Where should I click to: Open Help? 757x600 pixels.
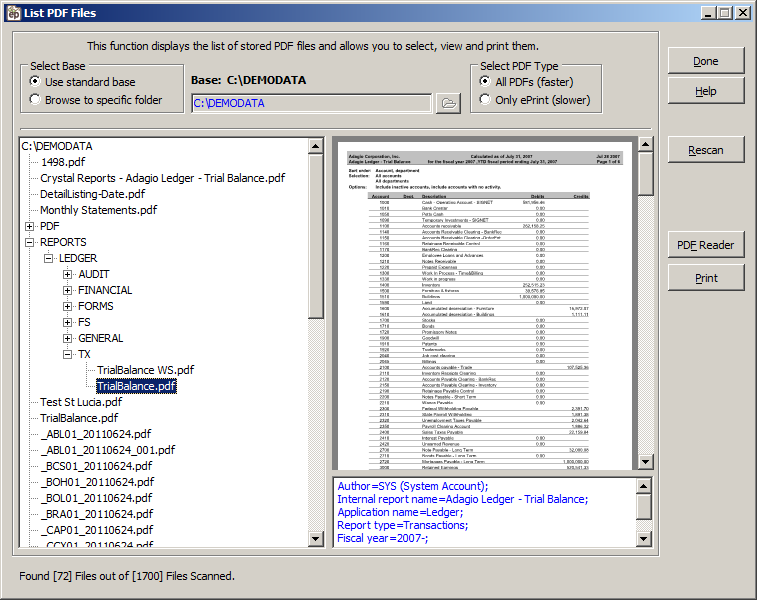tap(706, 91)
